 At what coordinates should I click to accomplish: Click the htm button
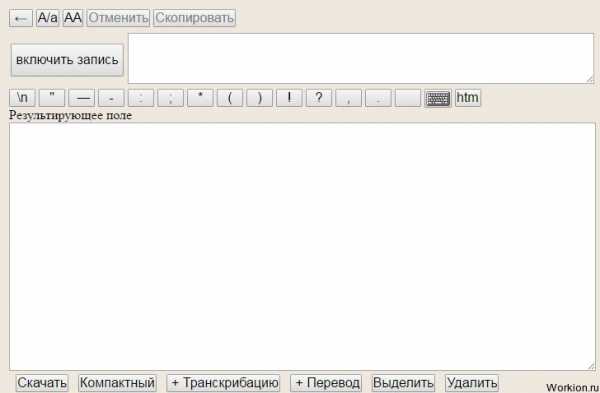468,98
